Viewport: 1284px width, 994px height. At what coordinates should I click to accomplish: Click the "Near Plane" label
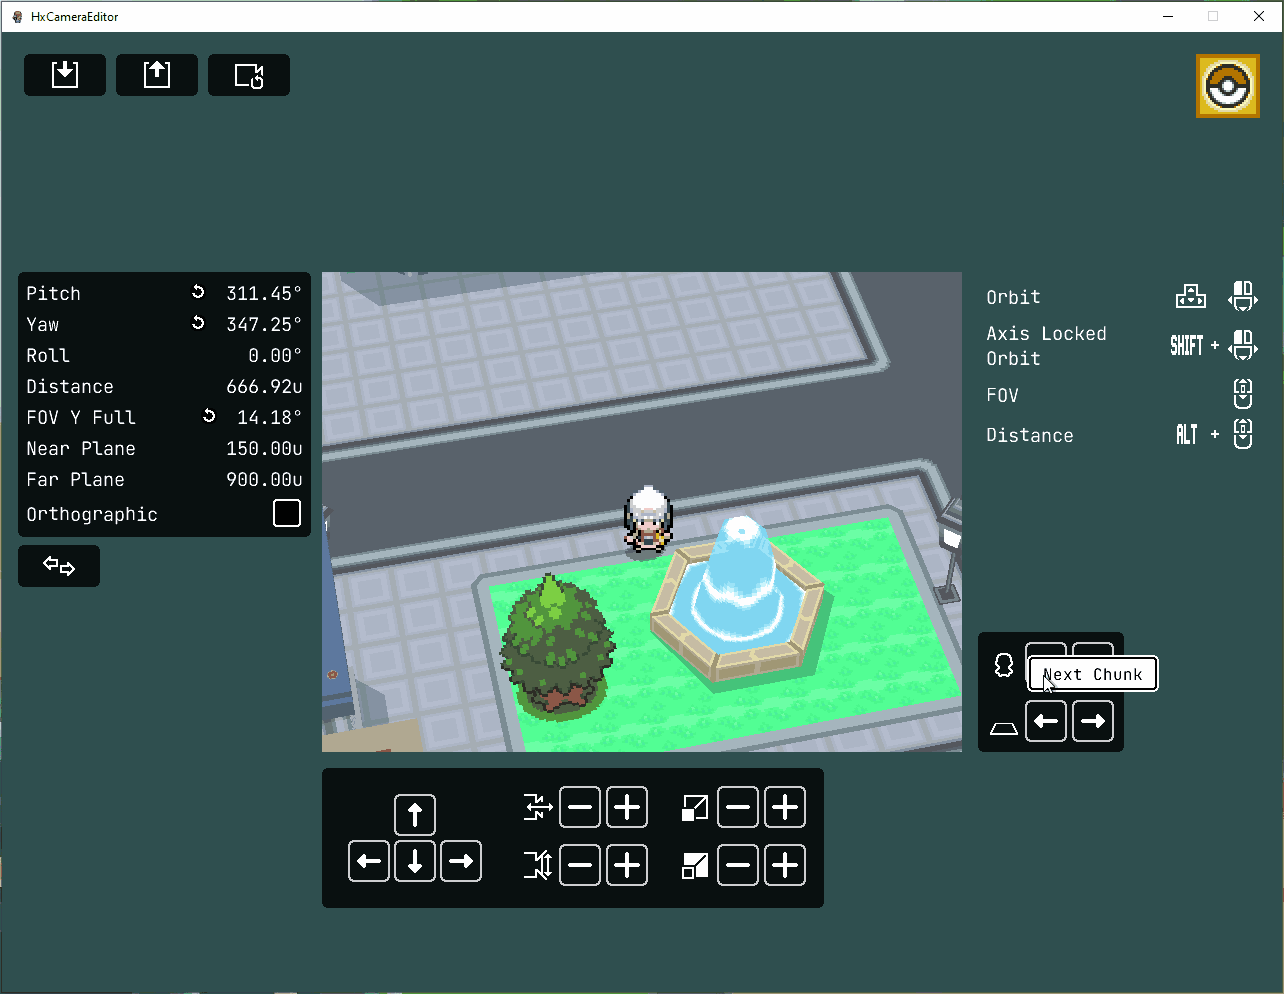tap(81, 448)
